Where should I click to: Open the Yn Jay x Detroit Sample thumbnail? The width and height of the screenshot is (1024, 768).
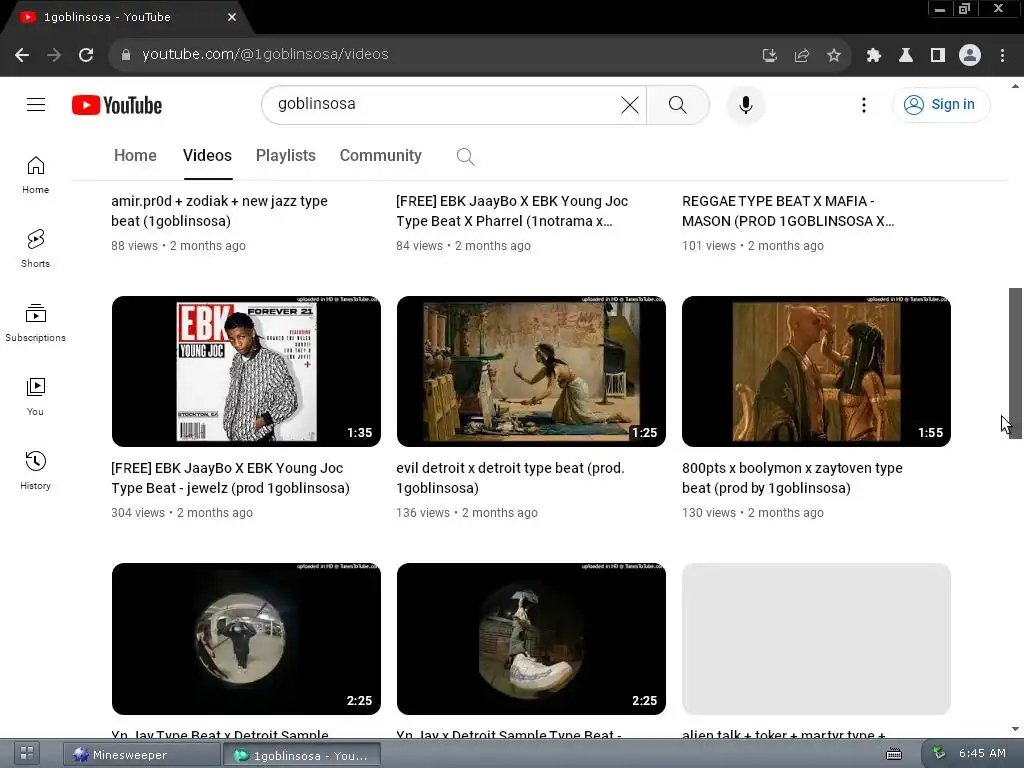(x=531, y=639)
